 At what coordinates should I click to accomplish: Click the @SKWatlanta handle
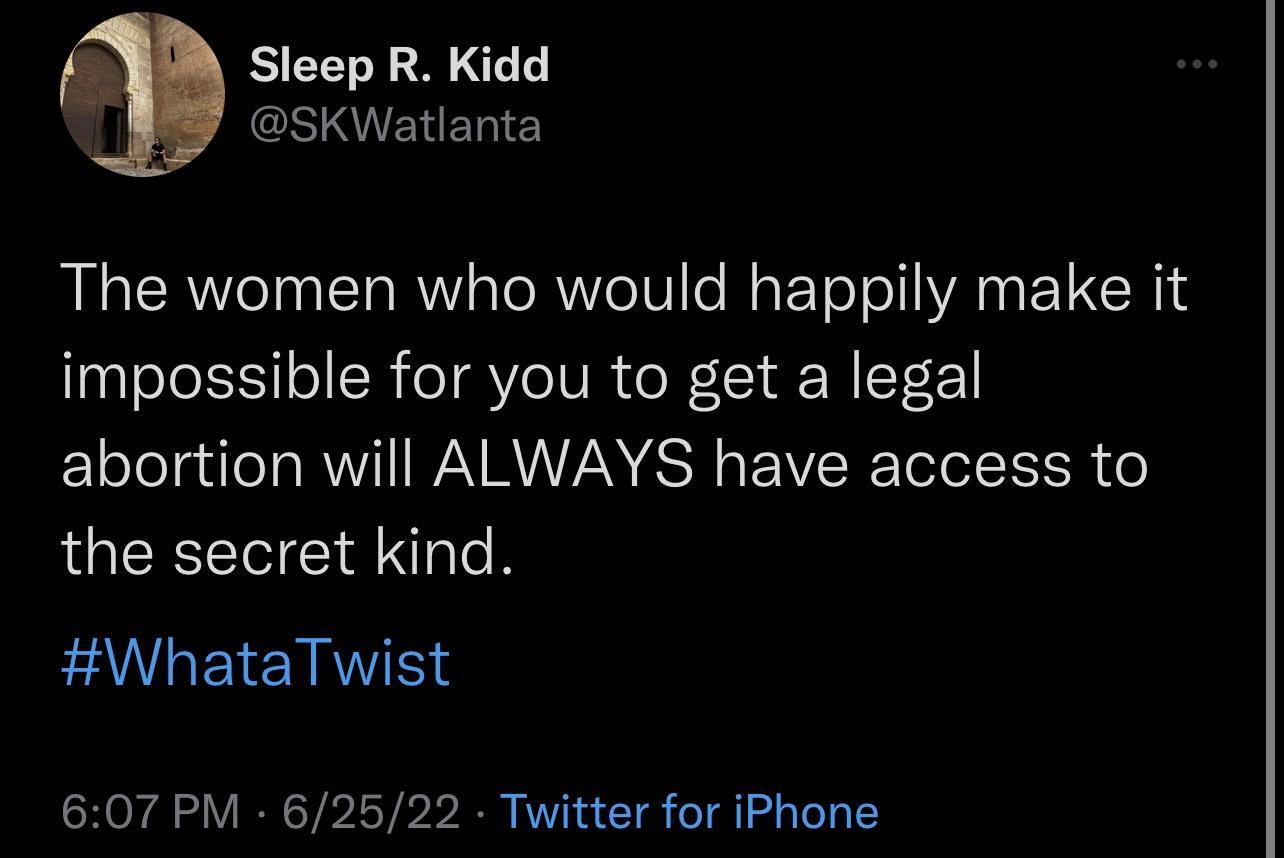(x=397, y=125)
